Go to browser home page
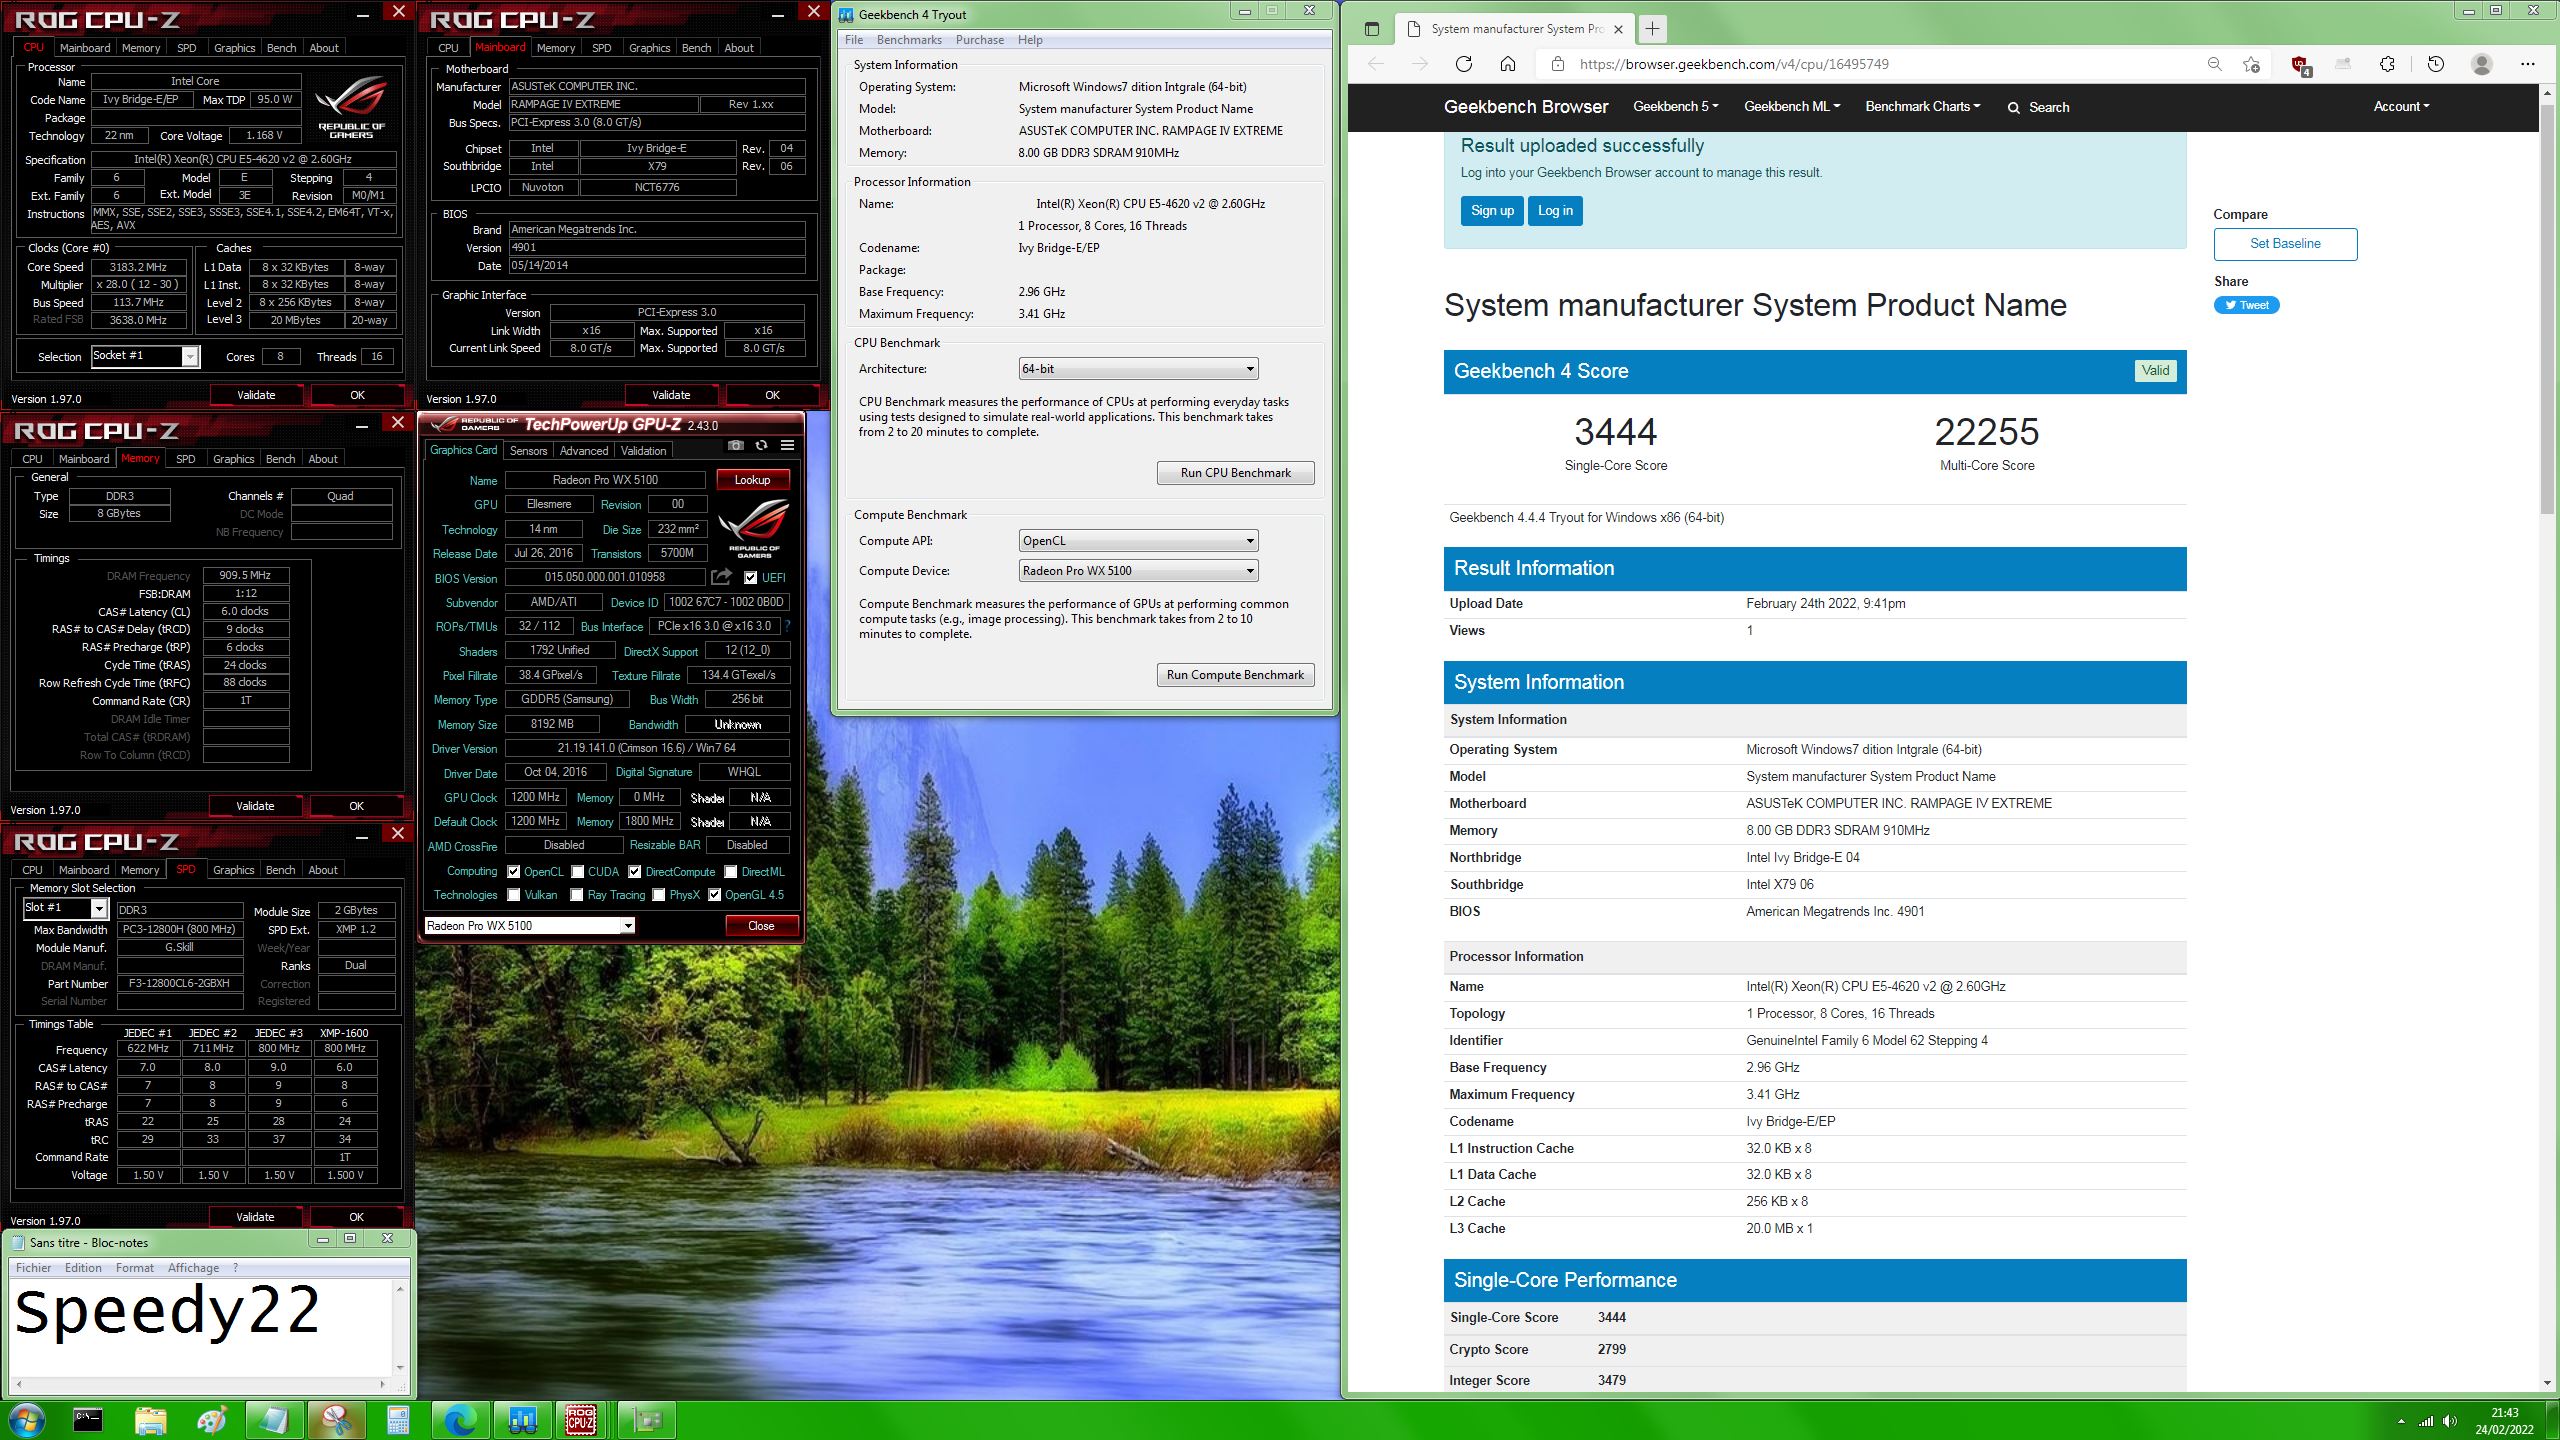This screenshot has height=1440, width=2560. 1507,64
